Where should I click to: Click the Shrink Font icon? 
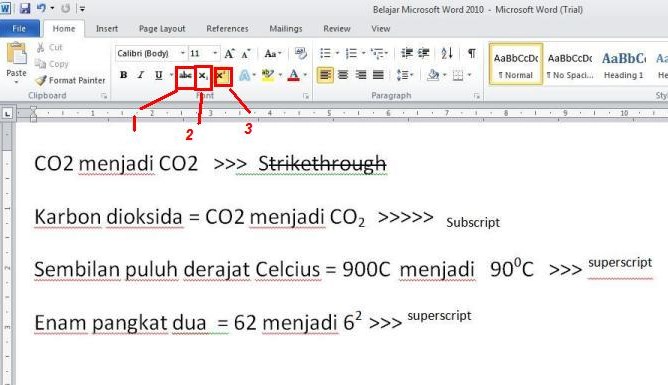(246, 54)
